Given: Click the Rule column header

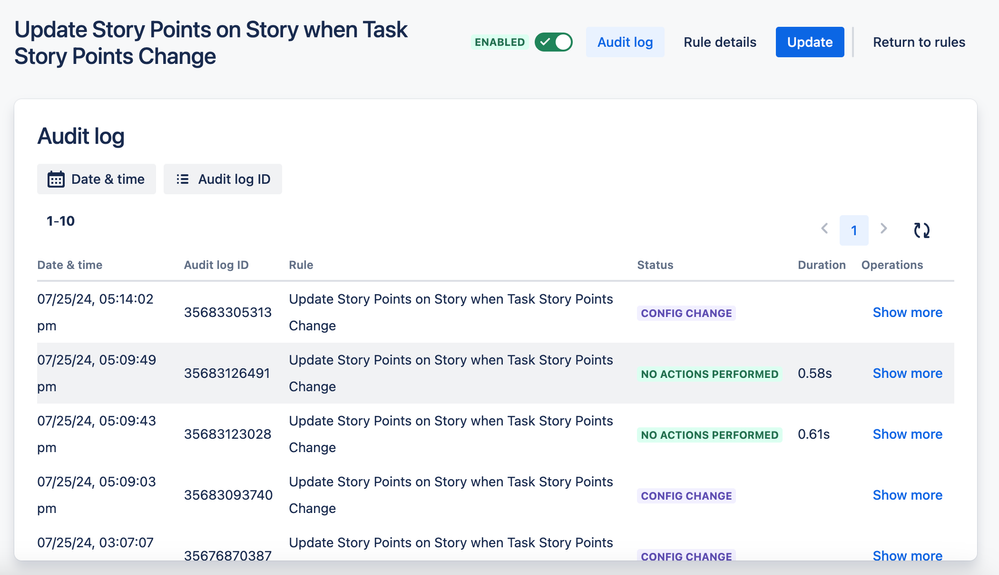Looking at the screenshot, I should (301, 265).
